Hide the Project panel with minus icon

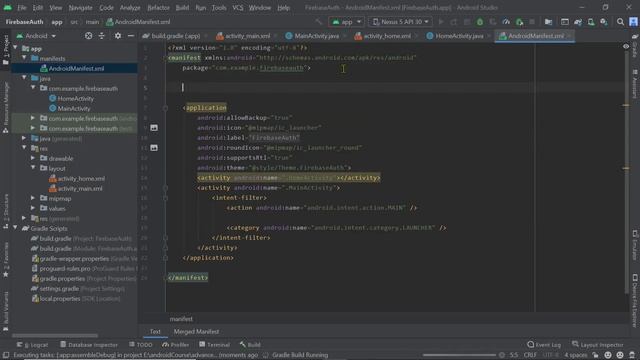pos(131,36)
